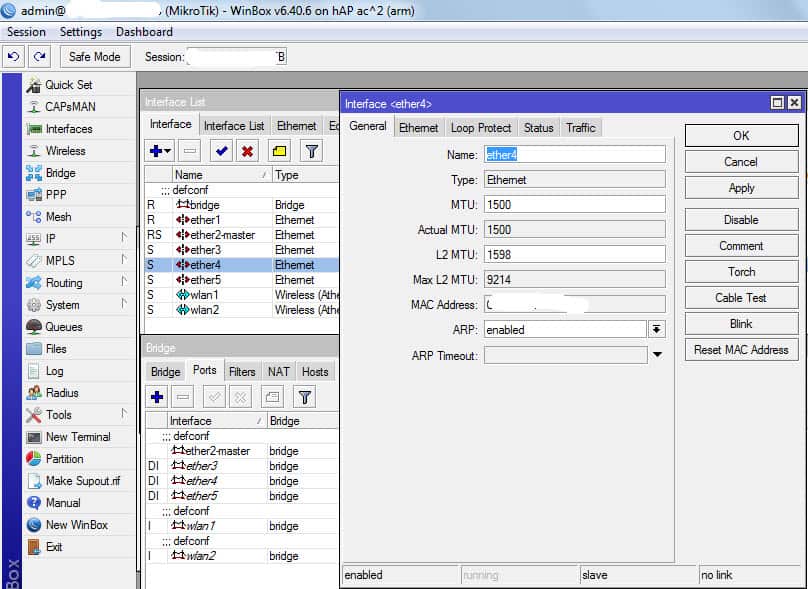The image size is (808, 589).
Task: Expand the IP submenu
Action: coord(124,238)
